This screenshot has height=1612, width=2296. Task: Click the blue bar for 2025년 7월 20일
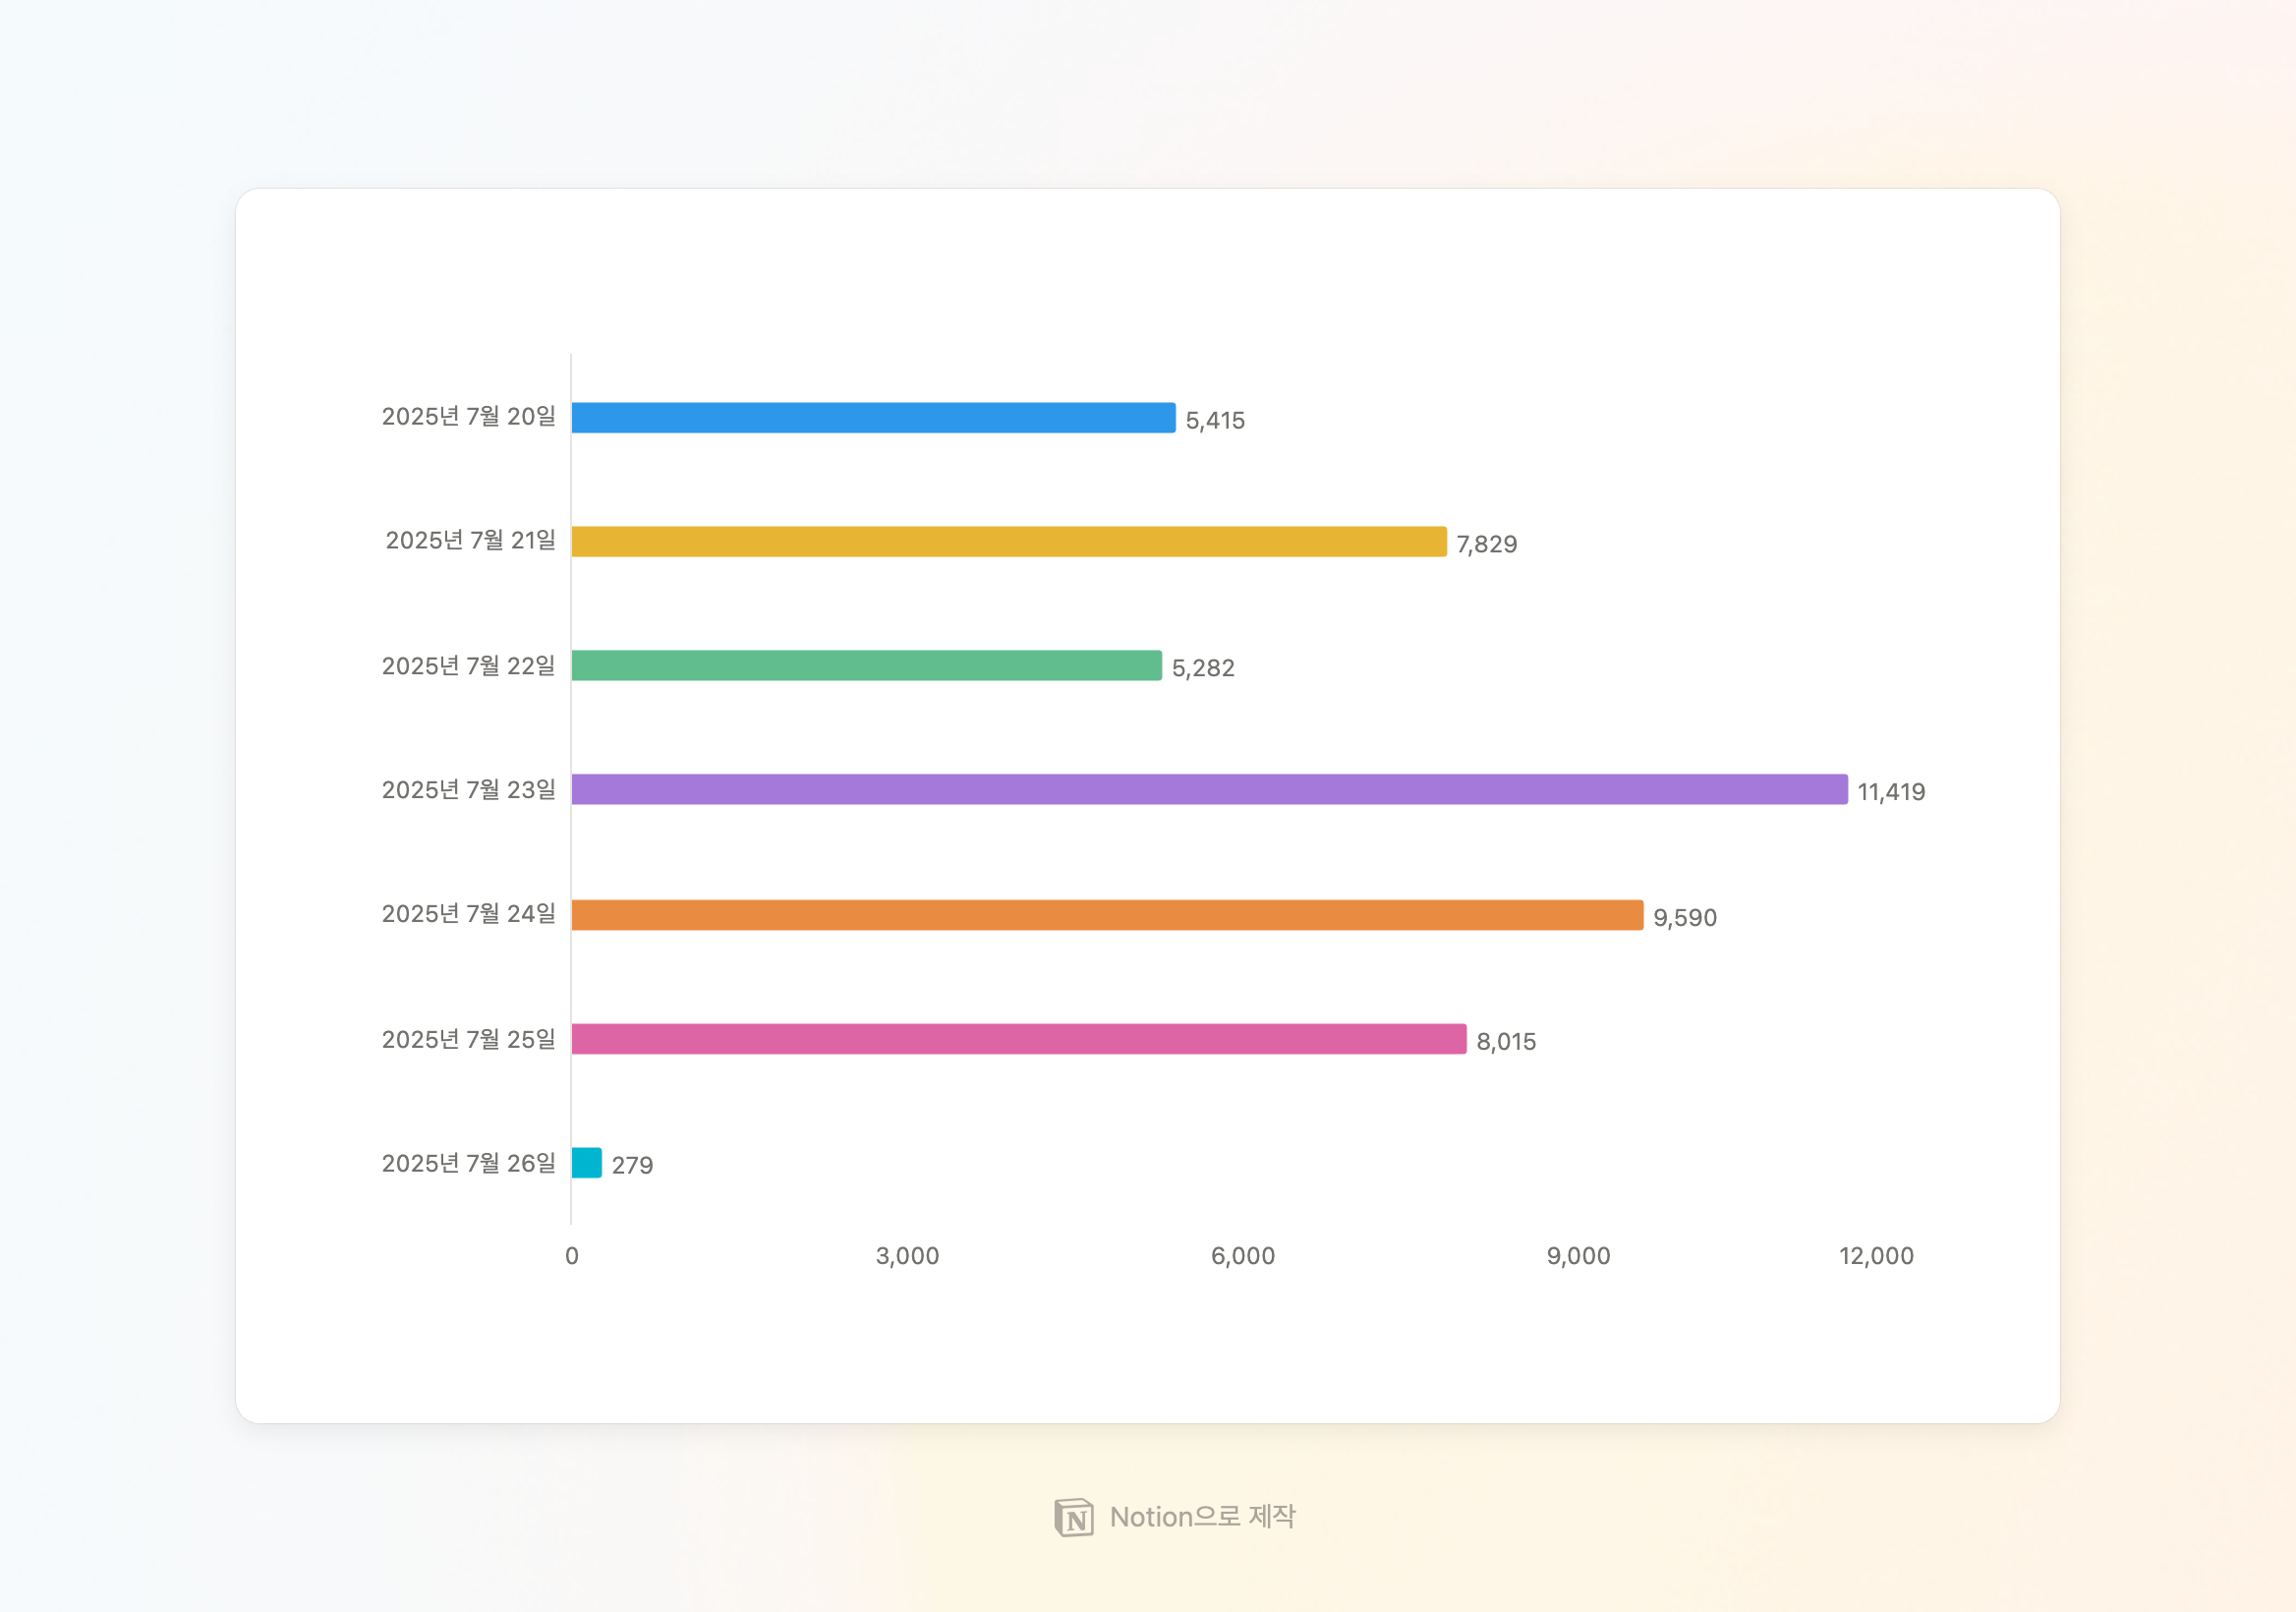(x=873, y=418)
